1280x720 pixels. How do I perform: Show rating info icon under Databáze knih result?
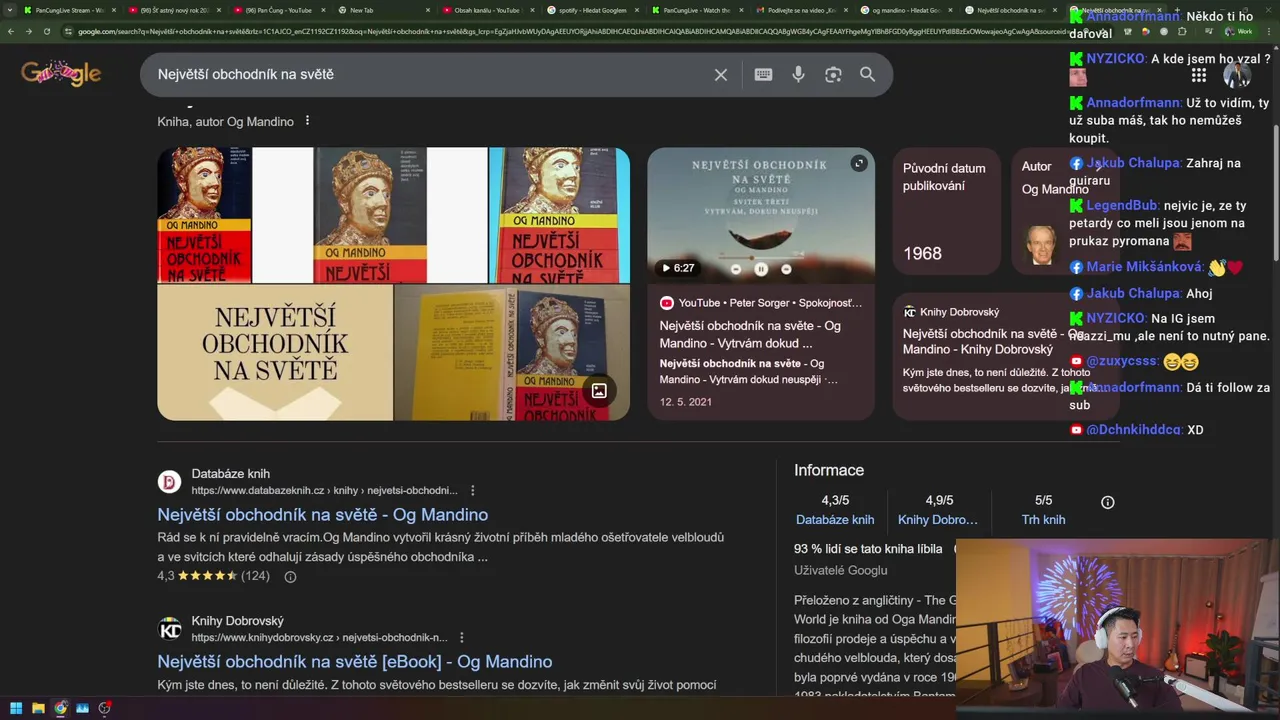tap(290, 576)
